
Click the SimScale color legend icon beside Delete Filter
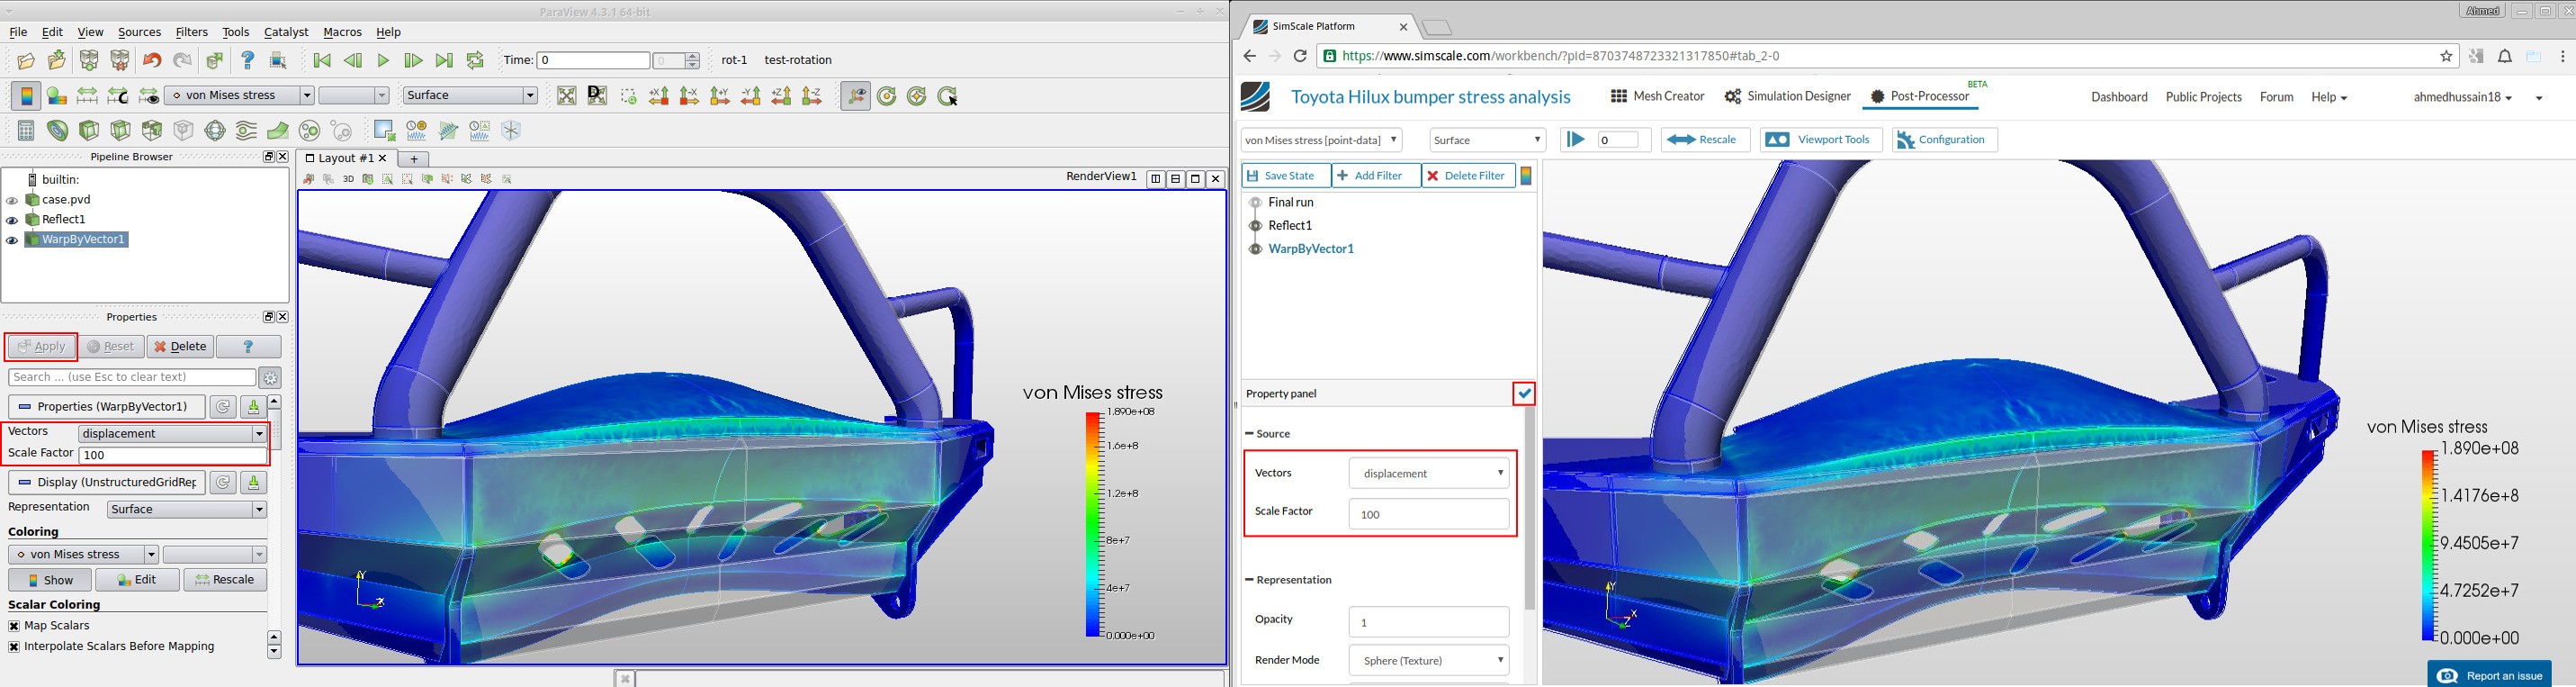(1526, 176)
